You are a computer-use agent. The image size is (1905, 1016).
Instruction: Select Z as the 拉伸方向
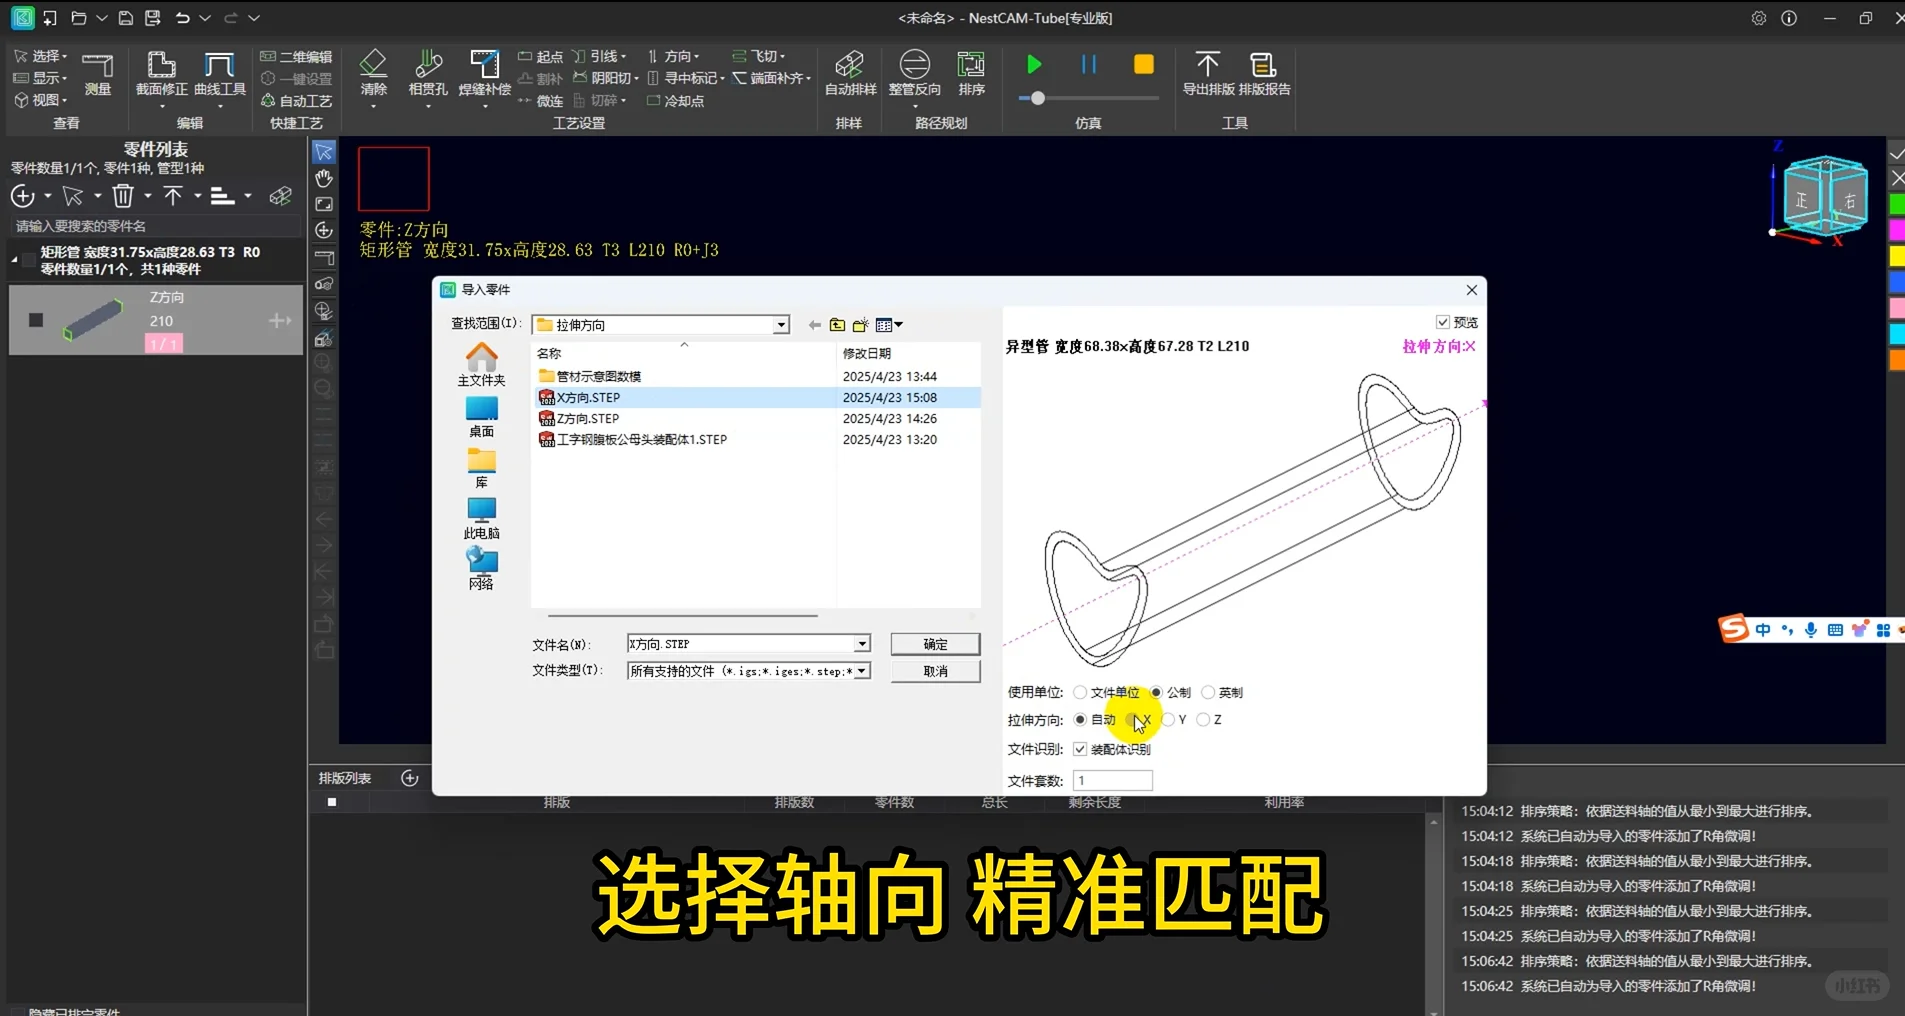point(1205,720)
